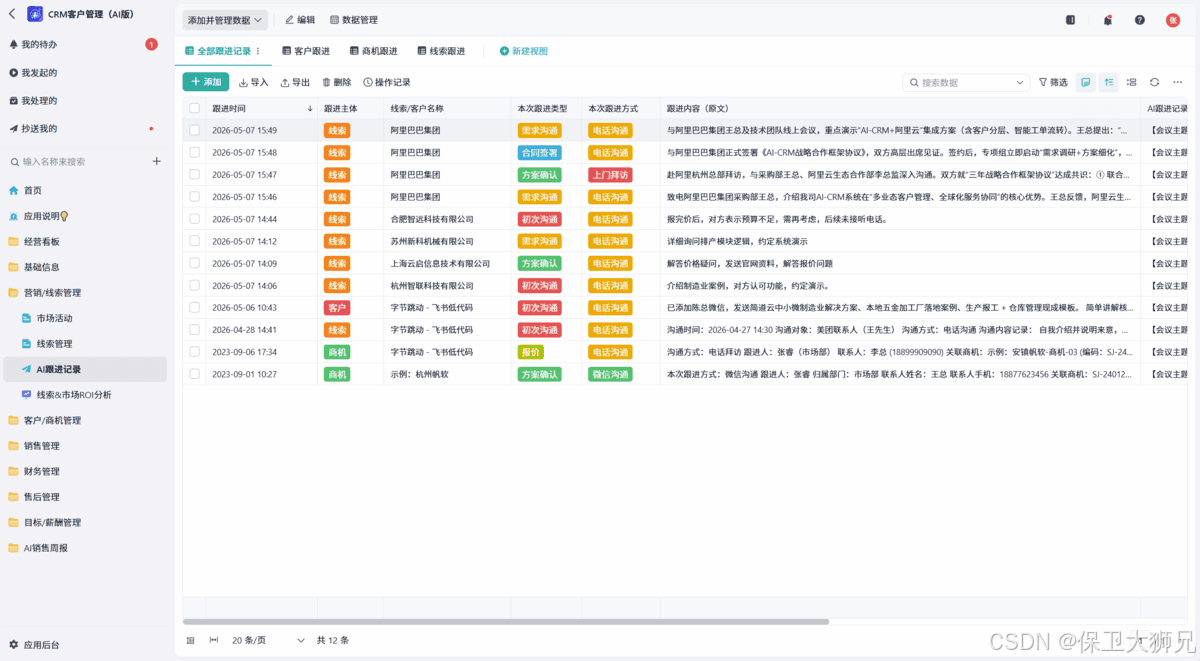Switch to the 线索跟进 view tab
The width and height of the screenshot is (1200, 661).
coord(441,51)
